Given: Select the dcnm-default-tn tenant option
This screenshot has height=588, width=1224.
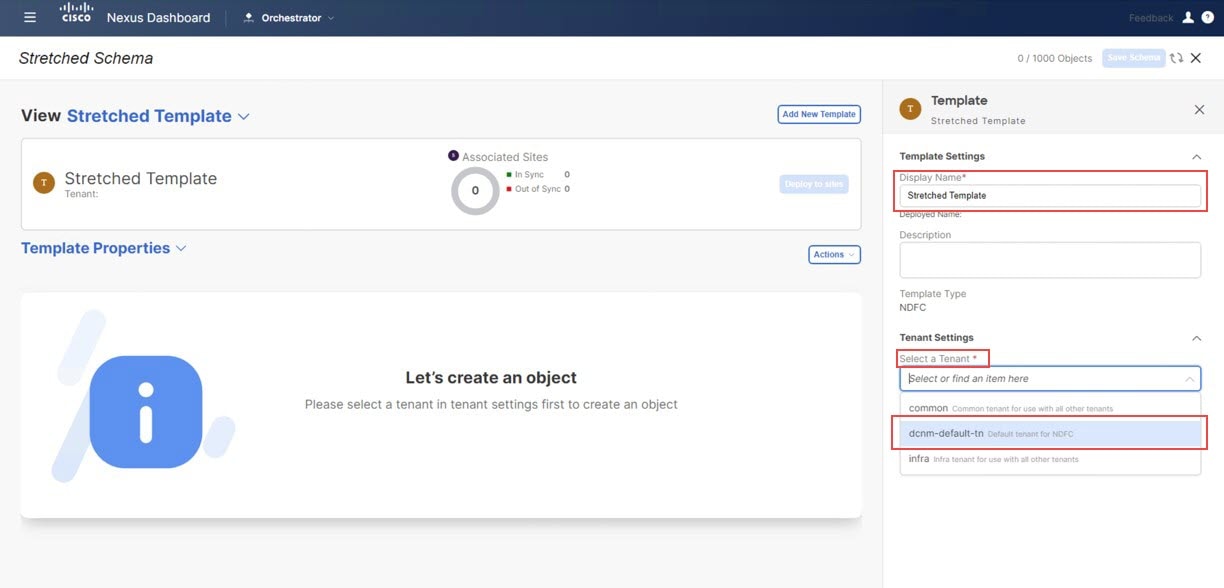Looking at the screenshot, I should (x=1050, y=433).
